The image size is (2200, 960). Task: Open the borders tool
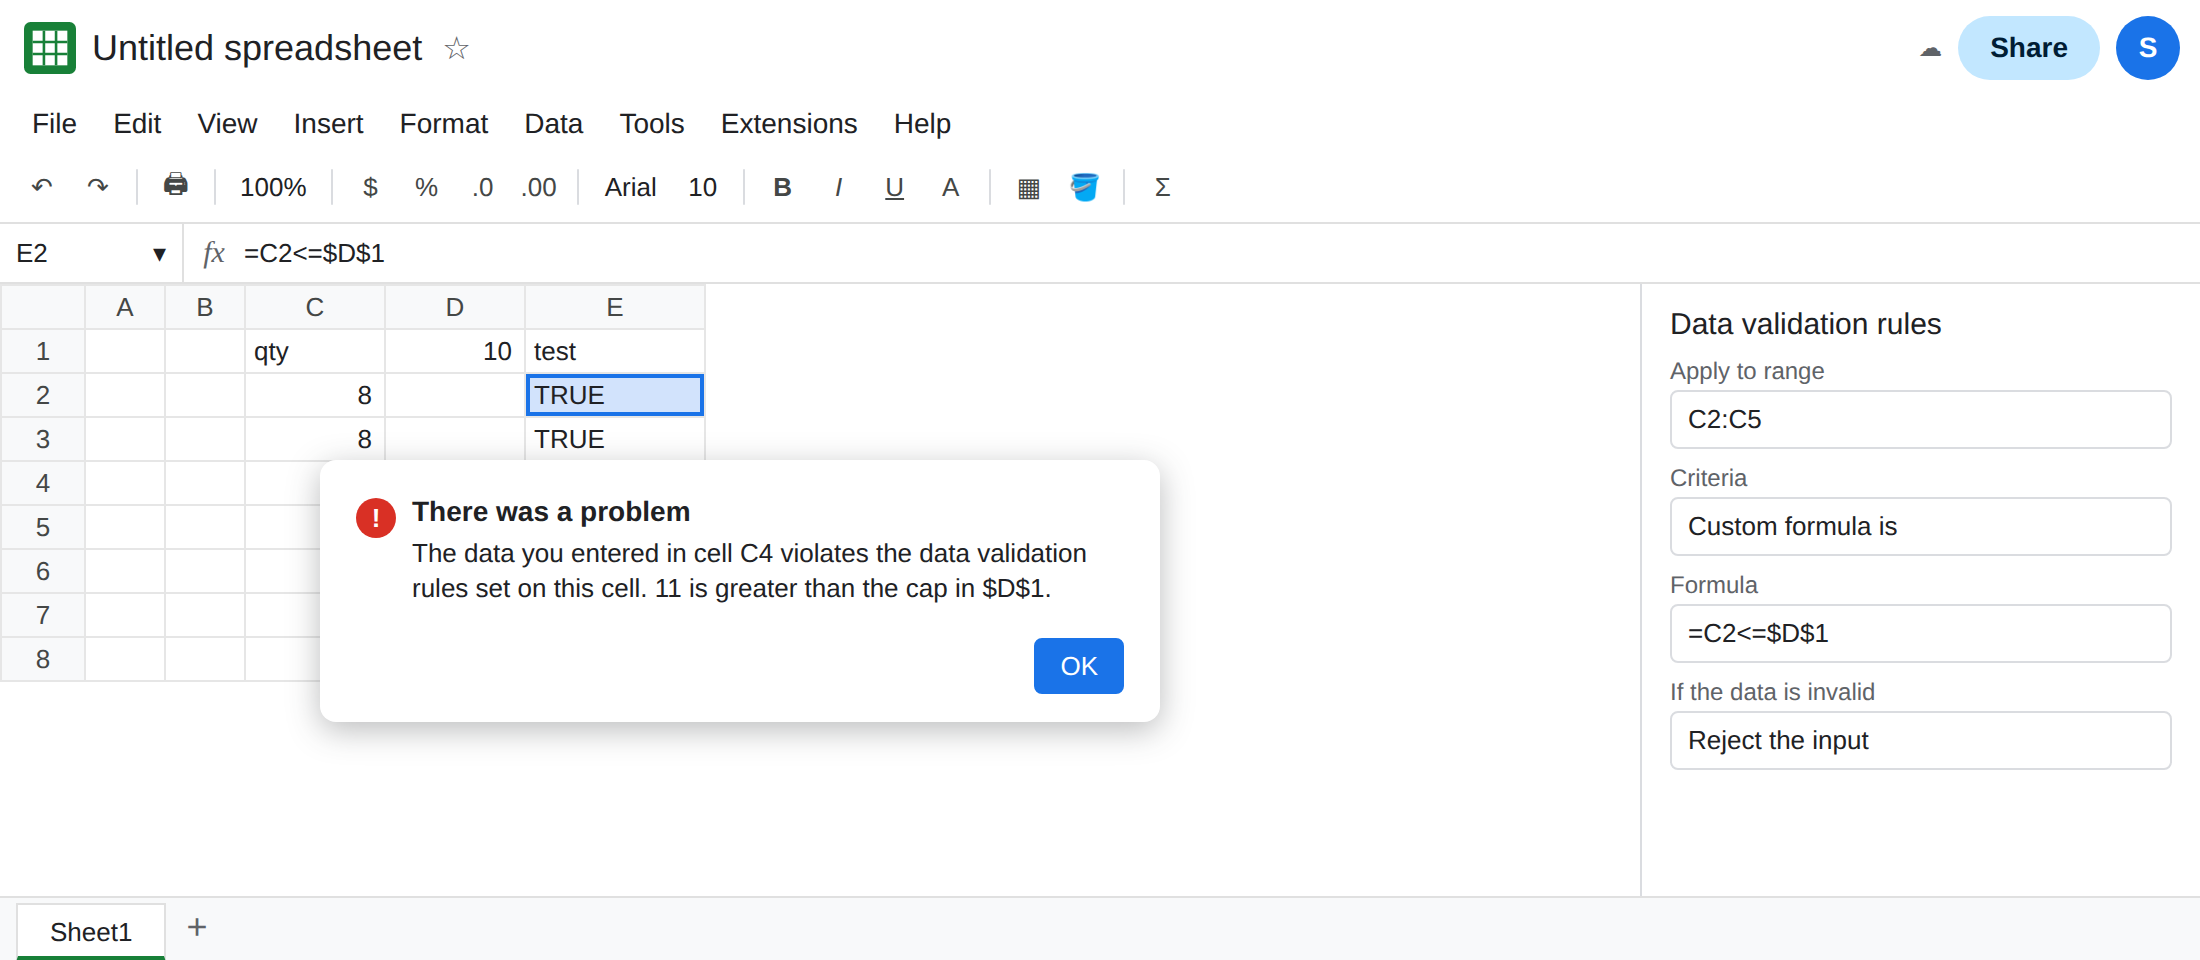pyautogui.click(x=1029, y=188)
